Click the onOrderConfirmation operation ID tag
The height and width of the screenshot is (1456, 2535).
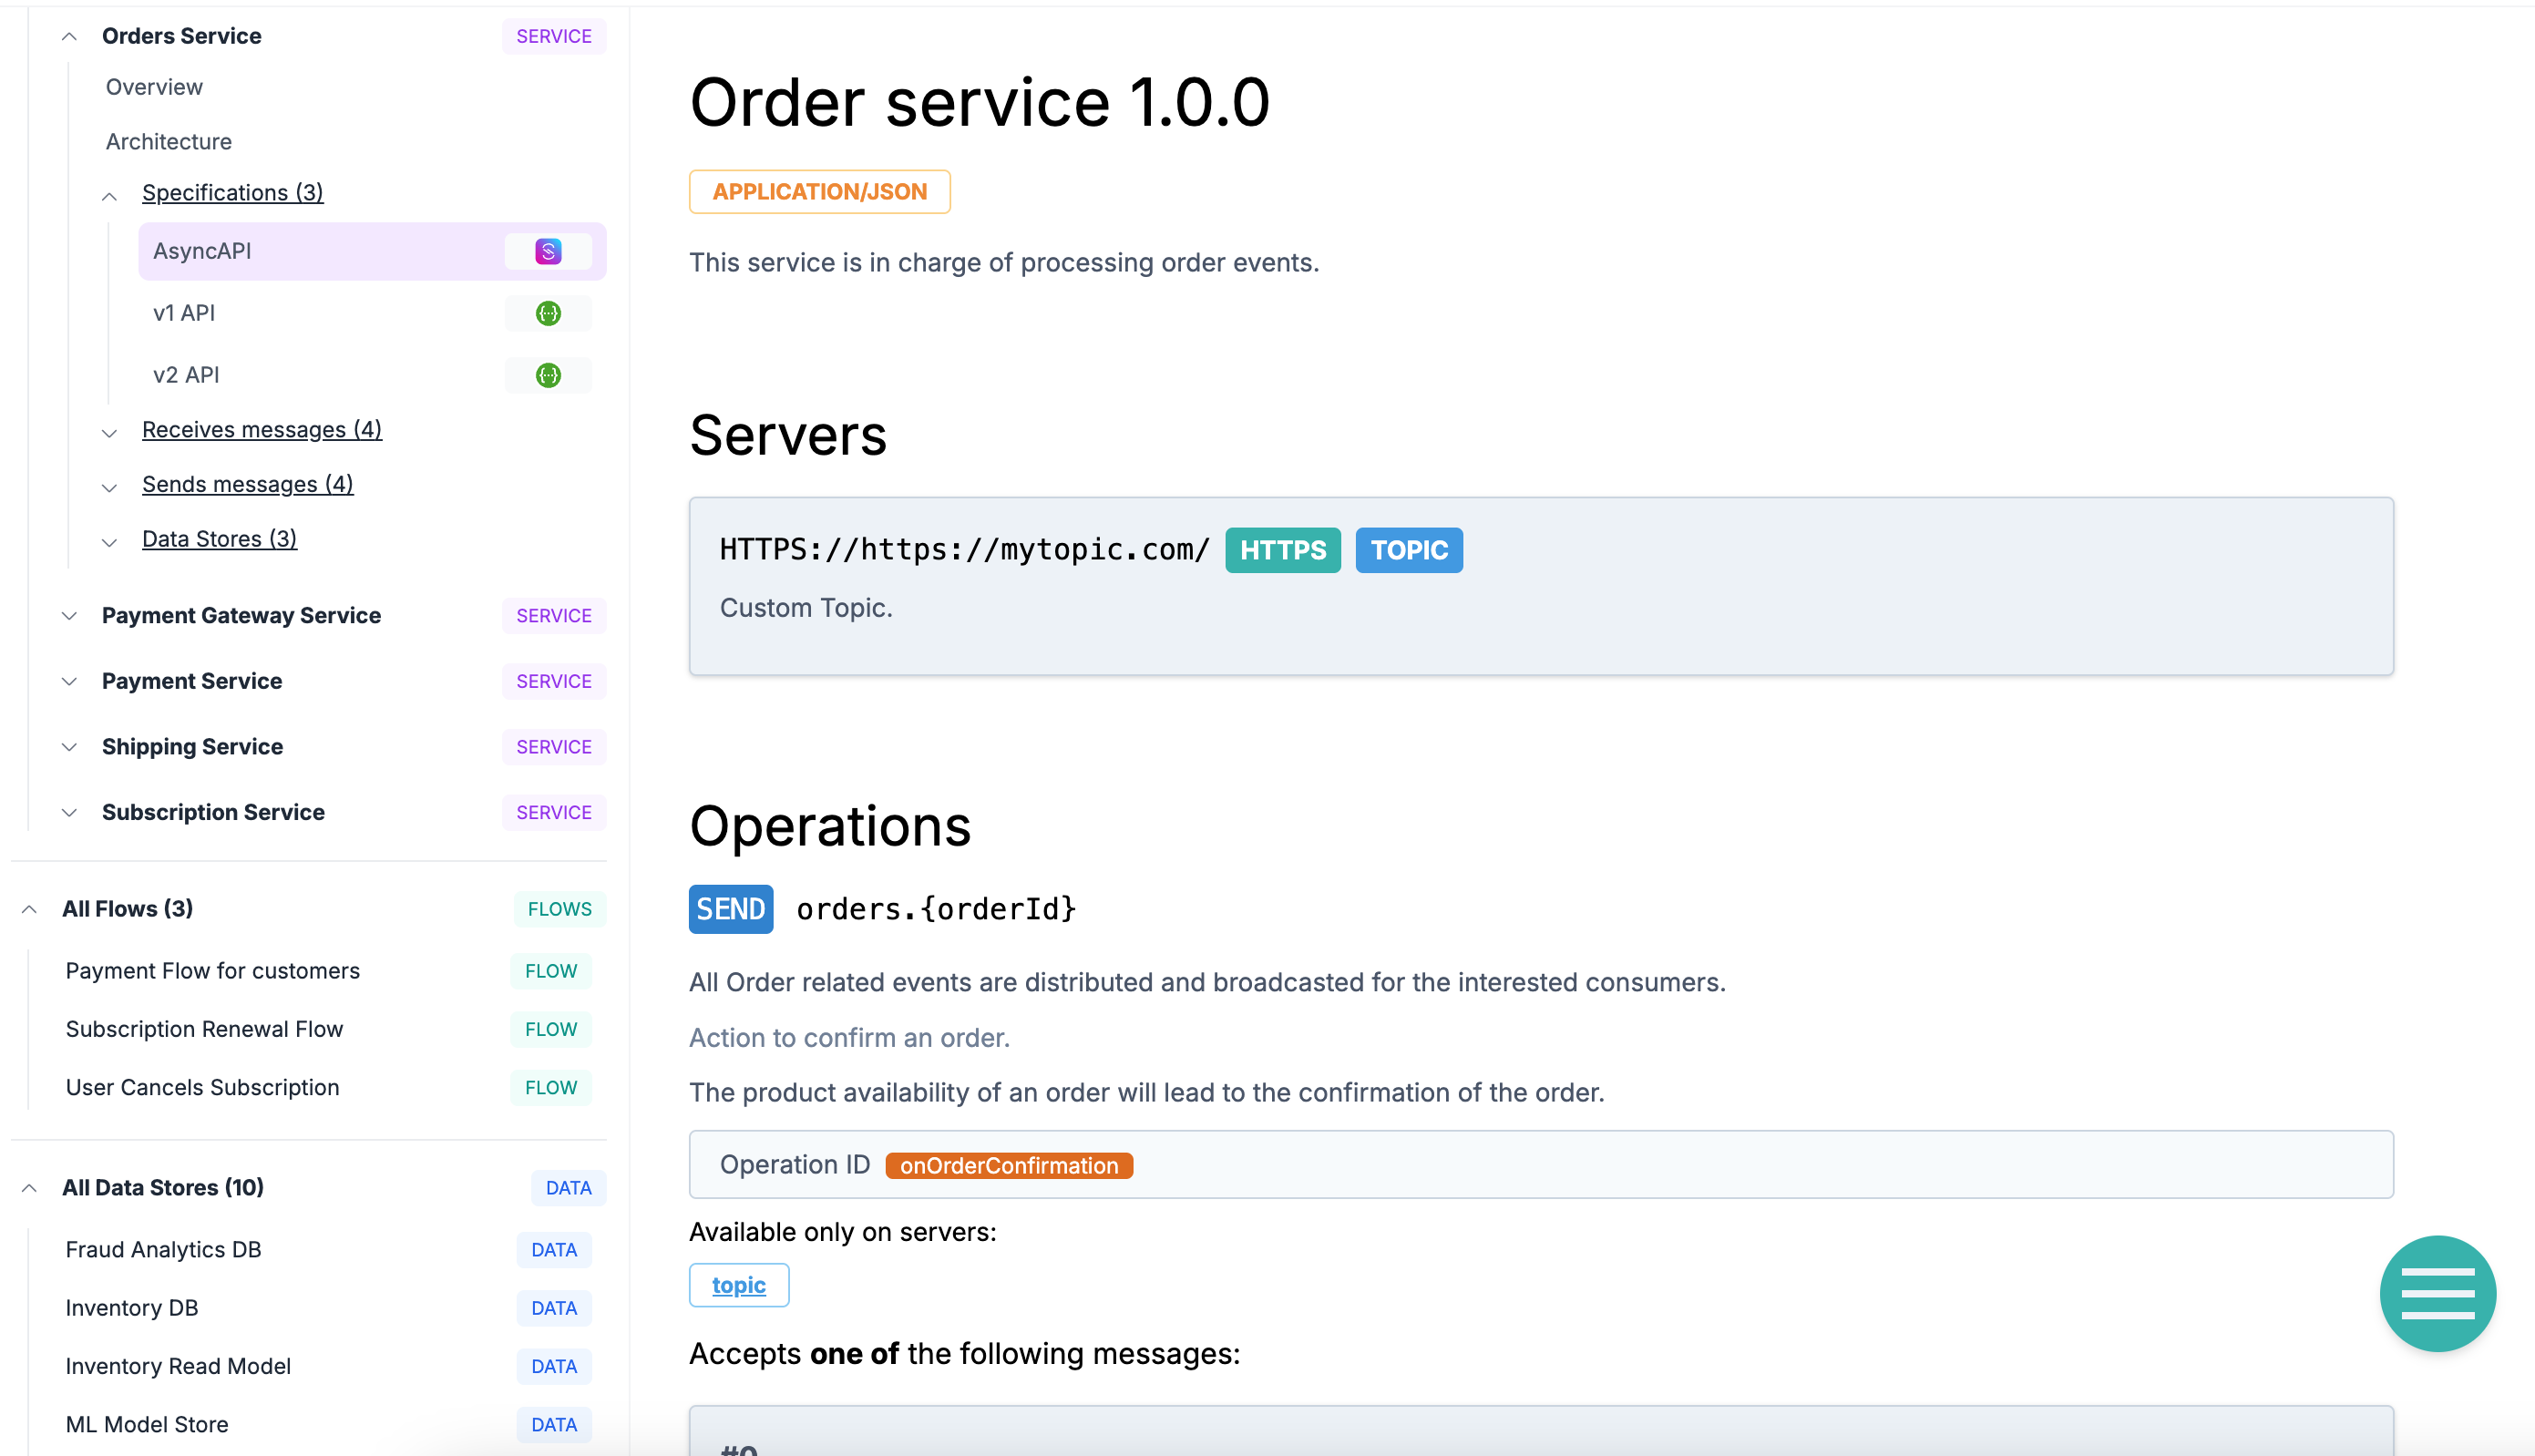(x=1008, y=1165)
